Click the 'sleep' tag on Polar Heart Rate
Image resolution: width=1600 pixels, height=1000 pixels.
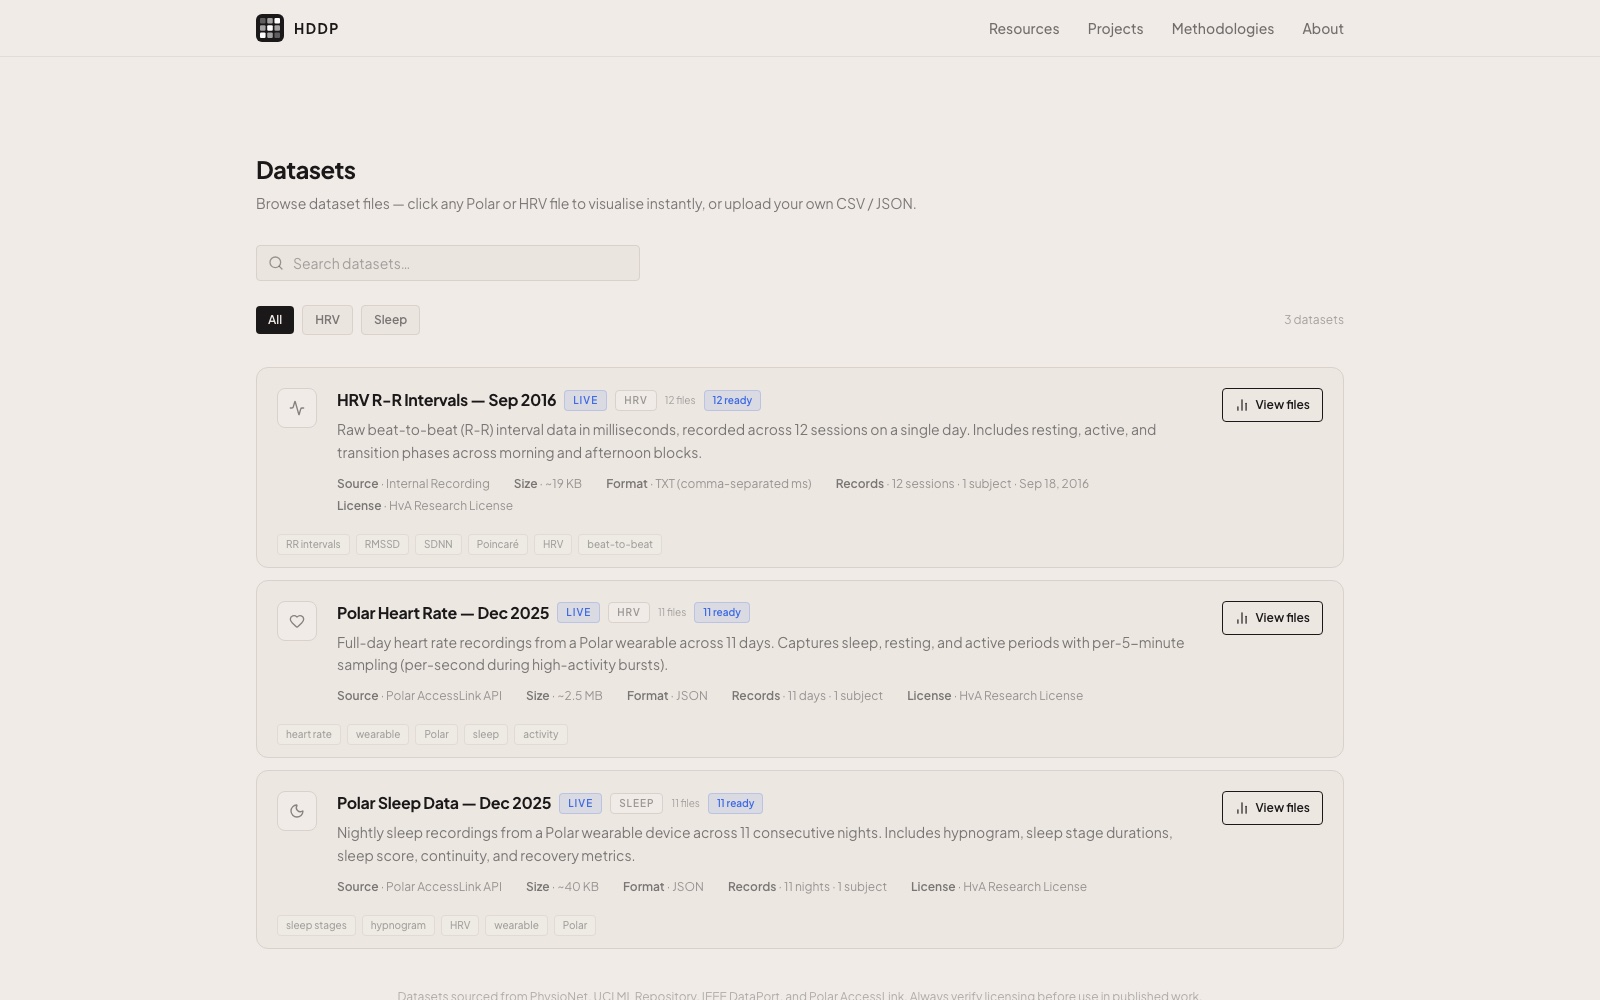tap(485, 734)
